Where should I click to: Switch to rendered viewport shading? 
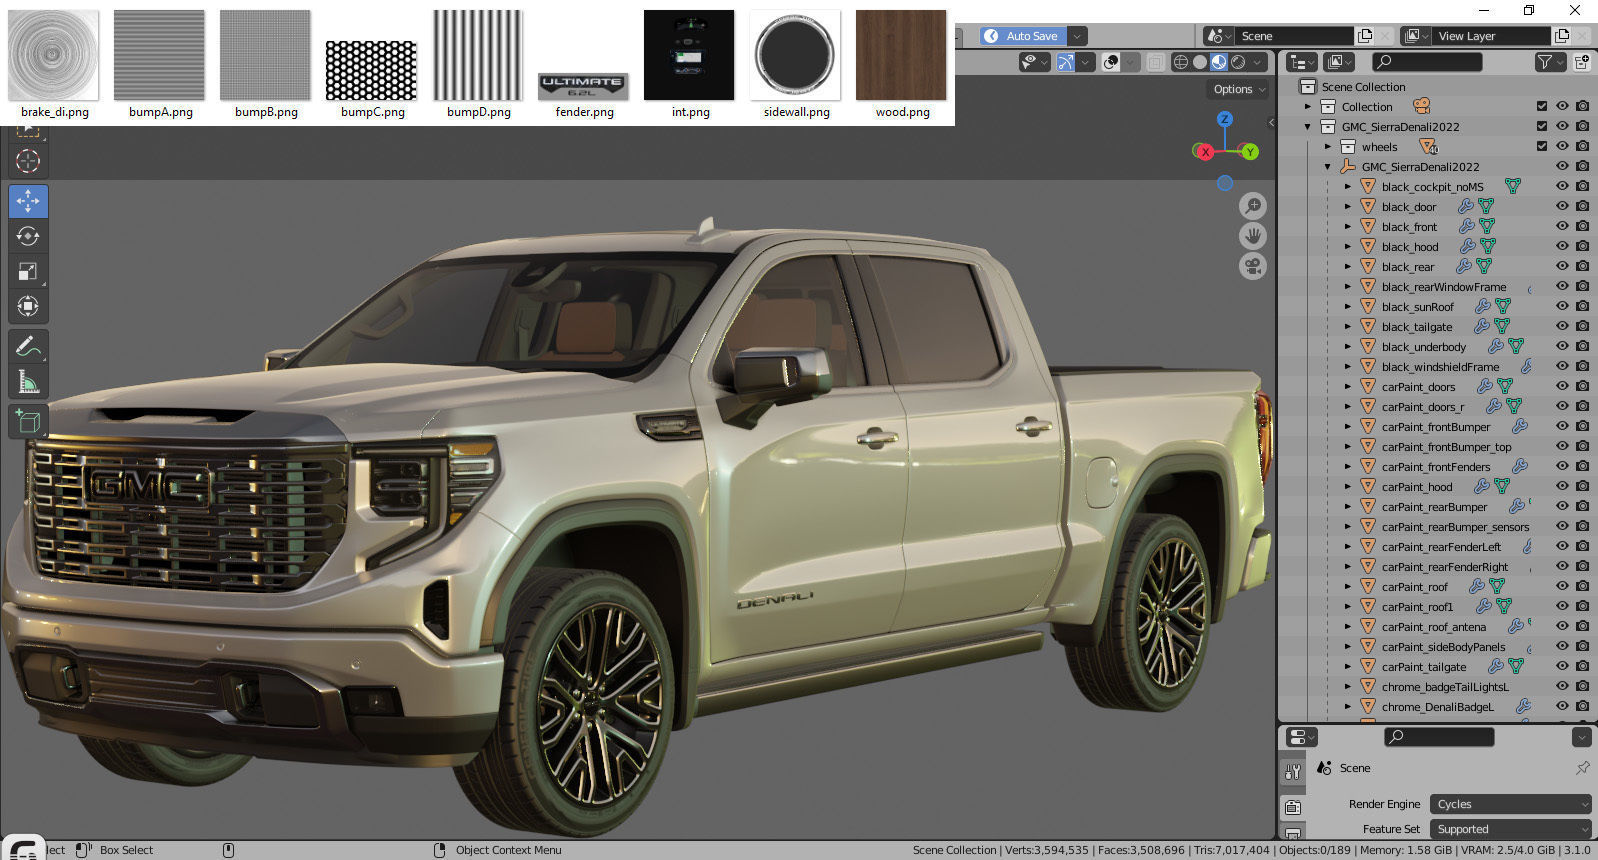tap(1238, 62)
